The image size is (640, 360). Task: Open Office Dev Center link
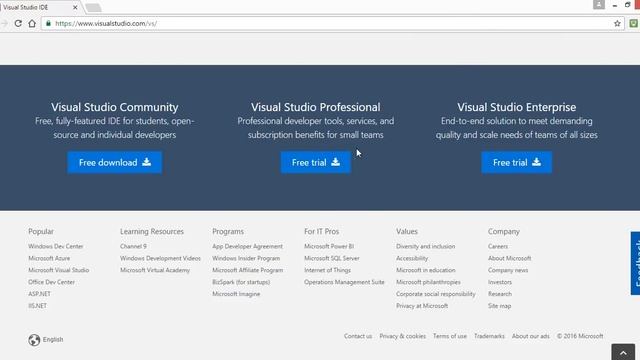click(x=51, y=282)
